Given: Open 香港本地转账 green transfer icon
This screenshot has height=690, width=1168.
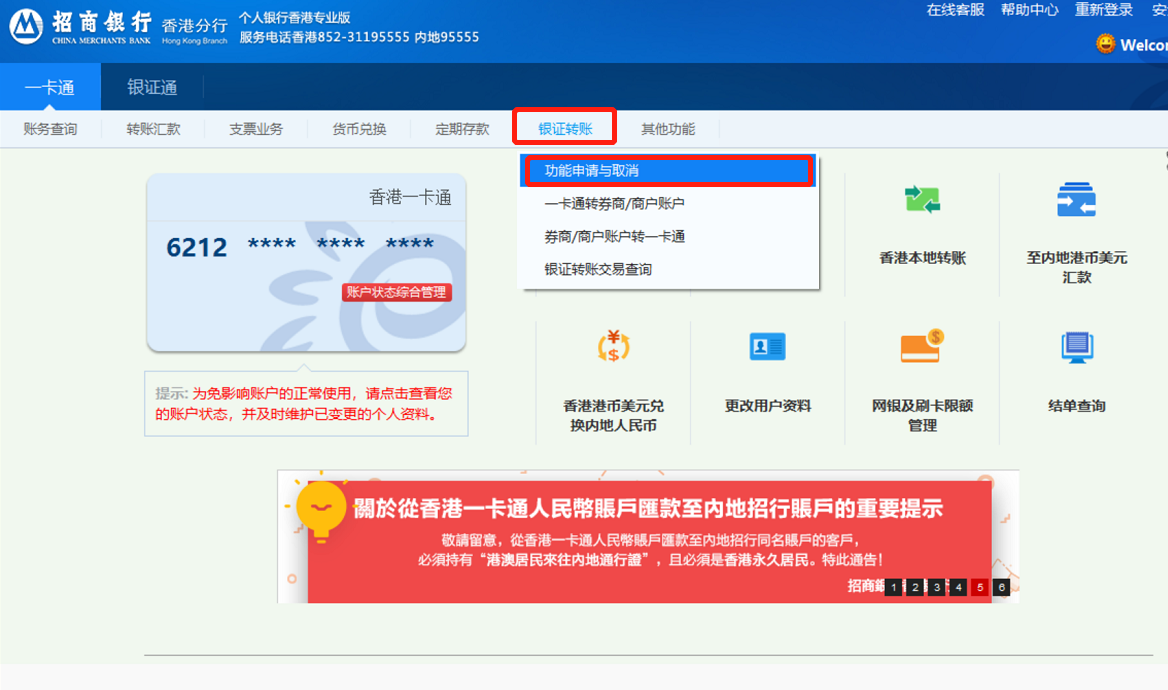Looking at the screenshot, I should pos(922,199).
